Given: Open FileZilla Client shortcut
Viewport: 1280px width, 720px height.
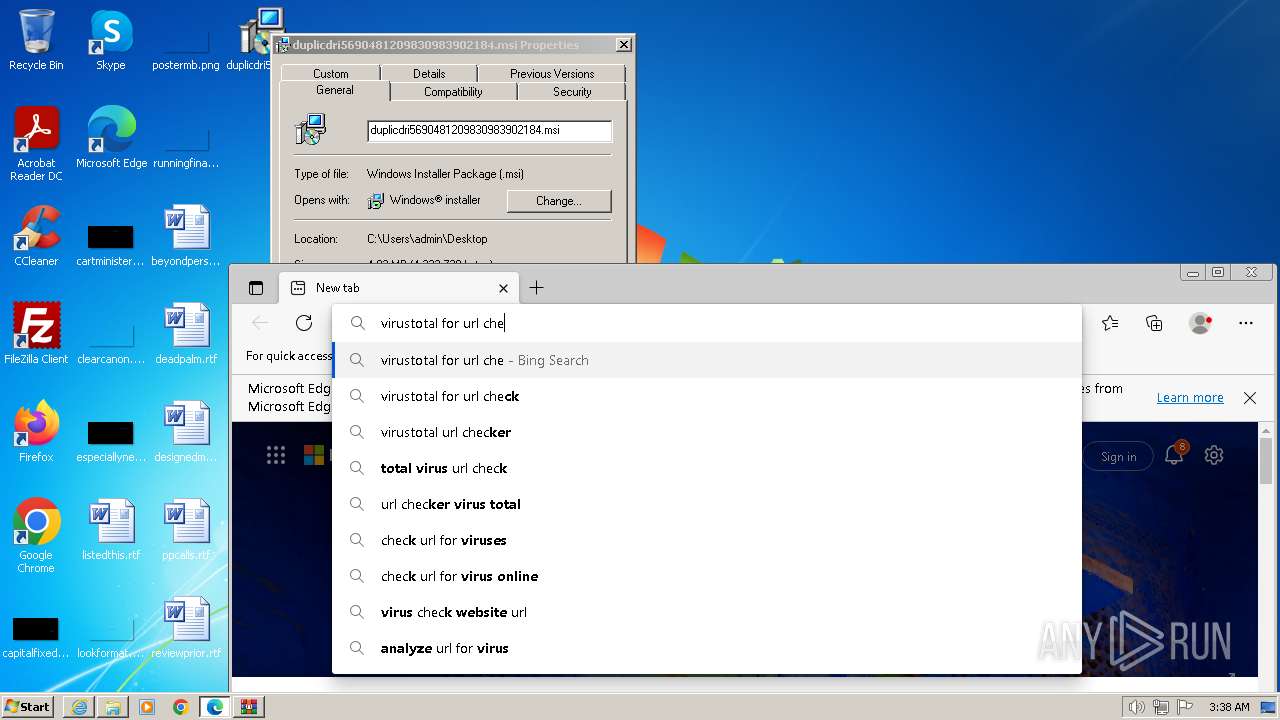Looking at the screenshot, I should tap(36, 333).
